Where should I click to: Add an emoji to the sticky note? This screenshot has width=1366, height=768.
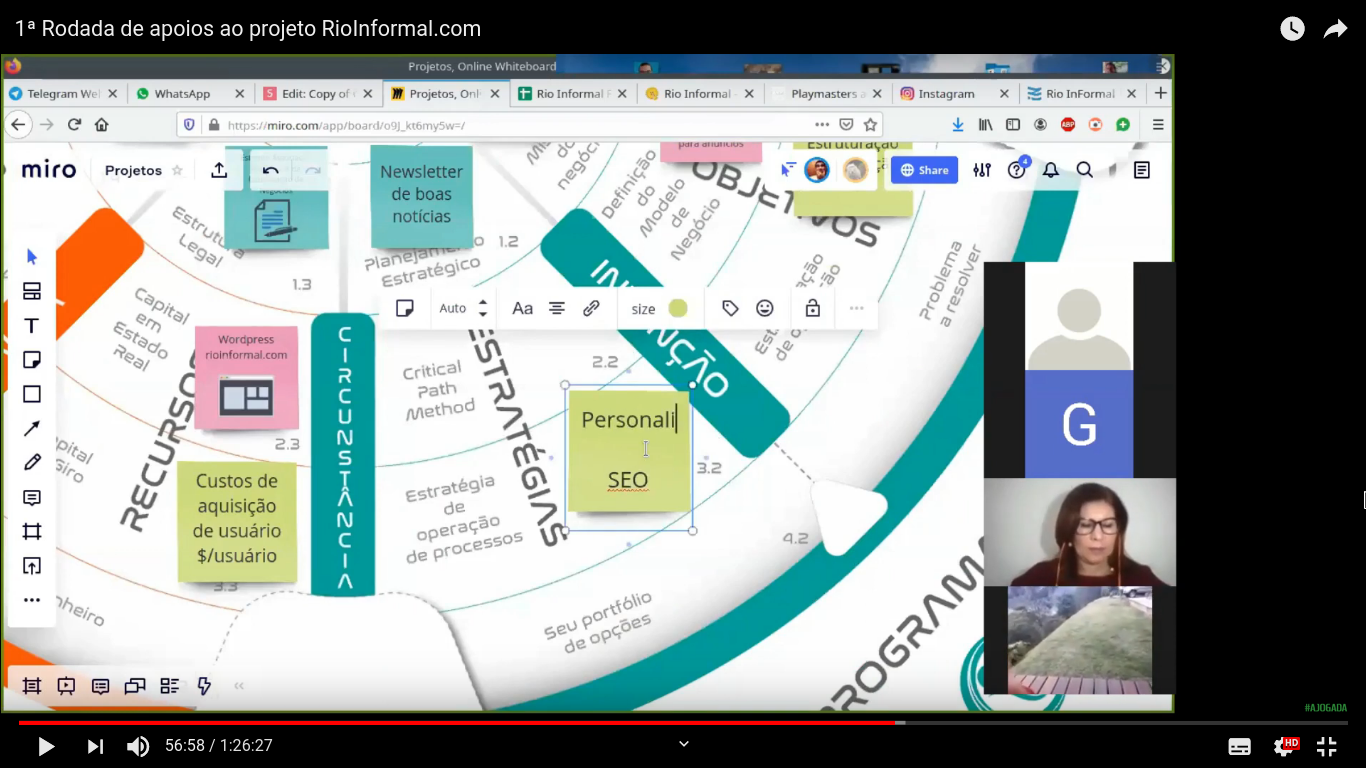(765, 308)
